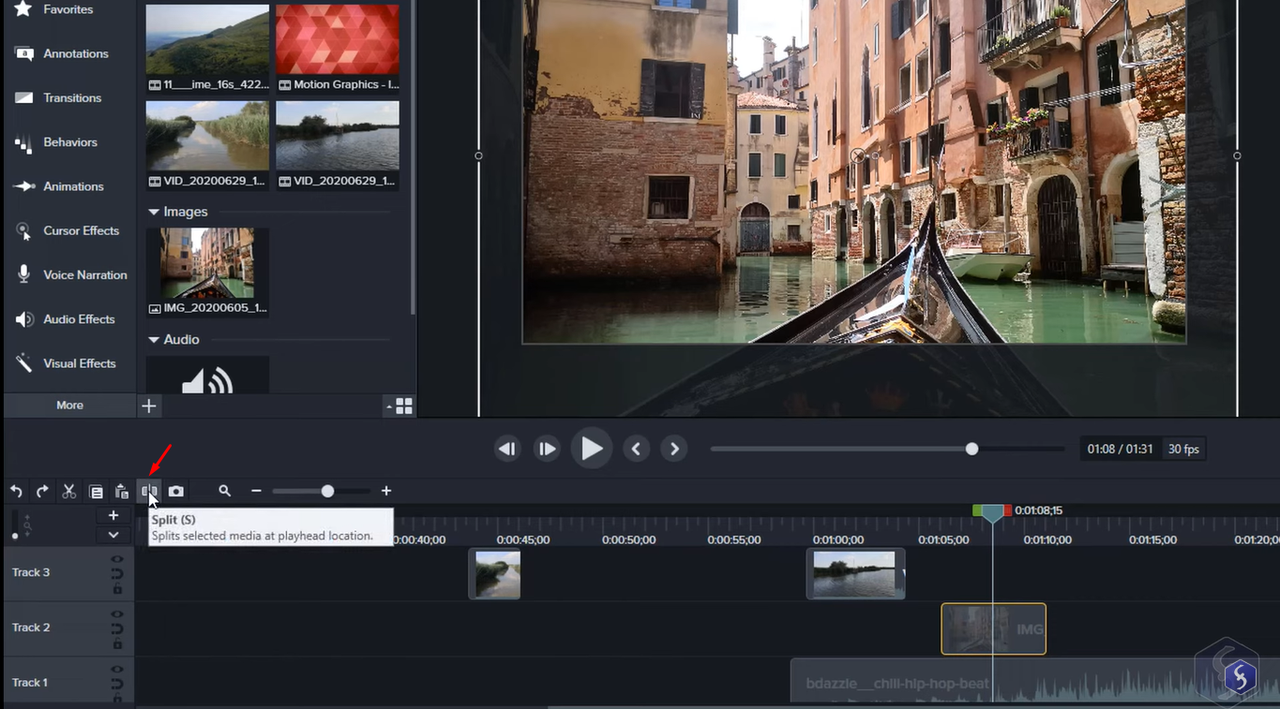Viewport: 1280px width, 709px height.
Task: Open the Favorites tab
Action: tap(67, 10)
